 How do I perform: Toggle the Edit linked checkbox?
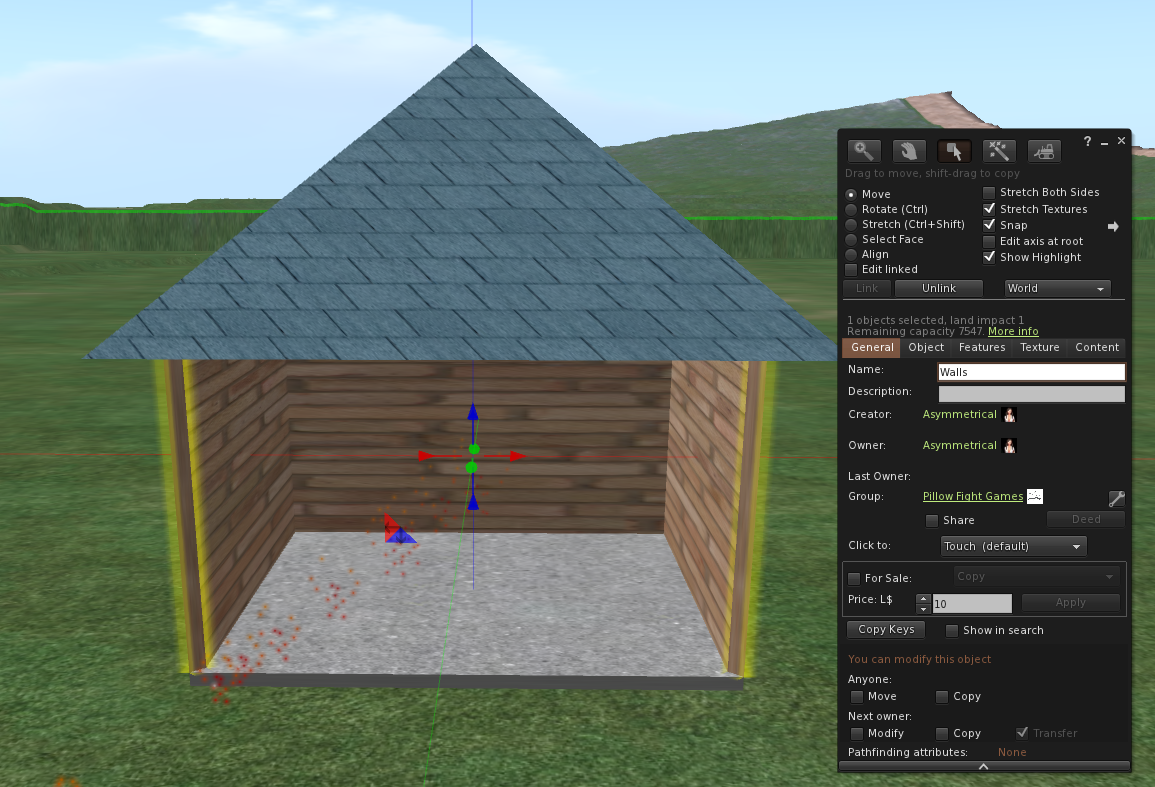click(x=852, y=270)
